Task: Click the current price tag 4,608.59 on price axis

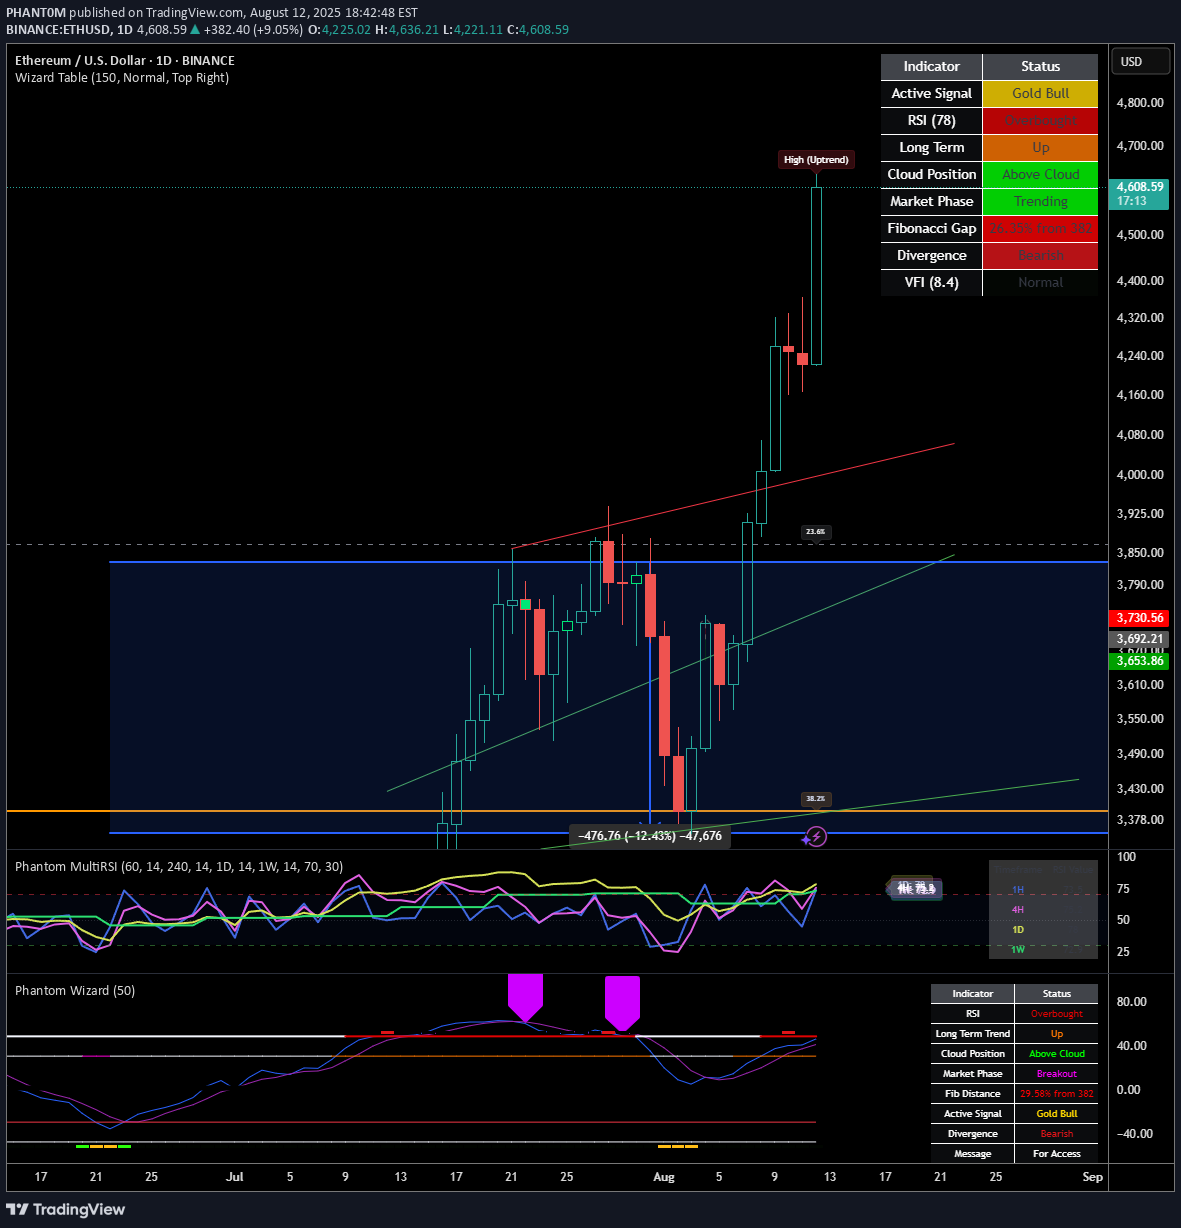Action: point(1140,193)
